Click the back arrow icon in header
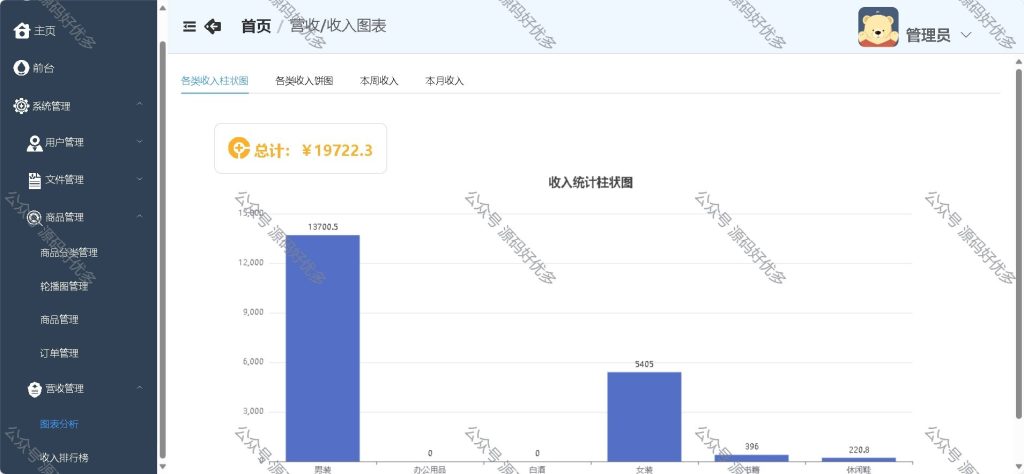 [213, 26]
